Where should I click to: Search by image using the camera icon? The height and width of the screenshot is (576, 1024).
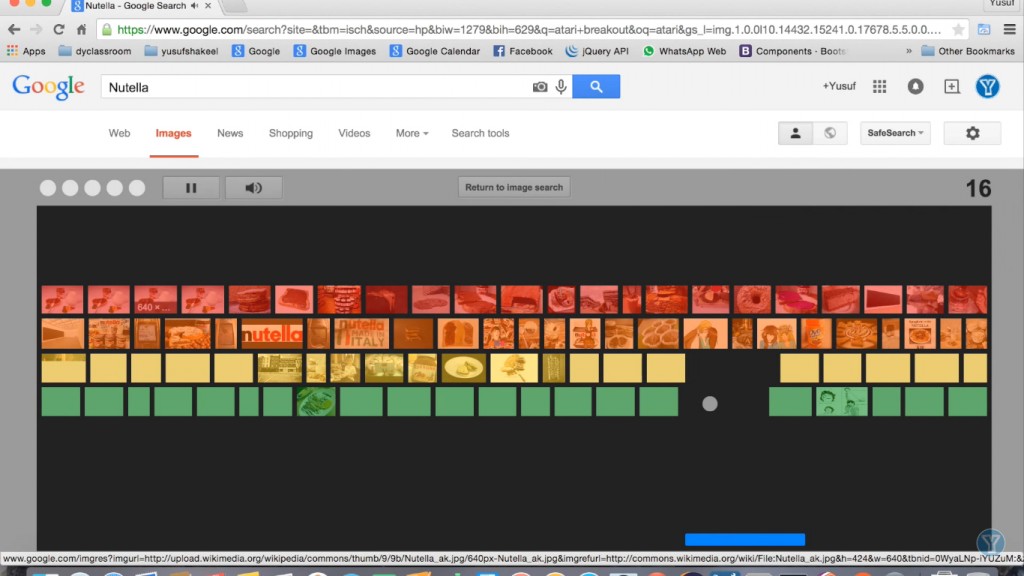pyautogui.click(x=539, y=87)
